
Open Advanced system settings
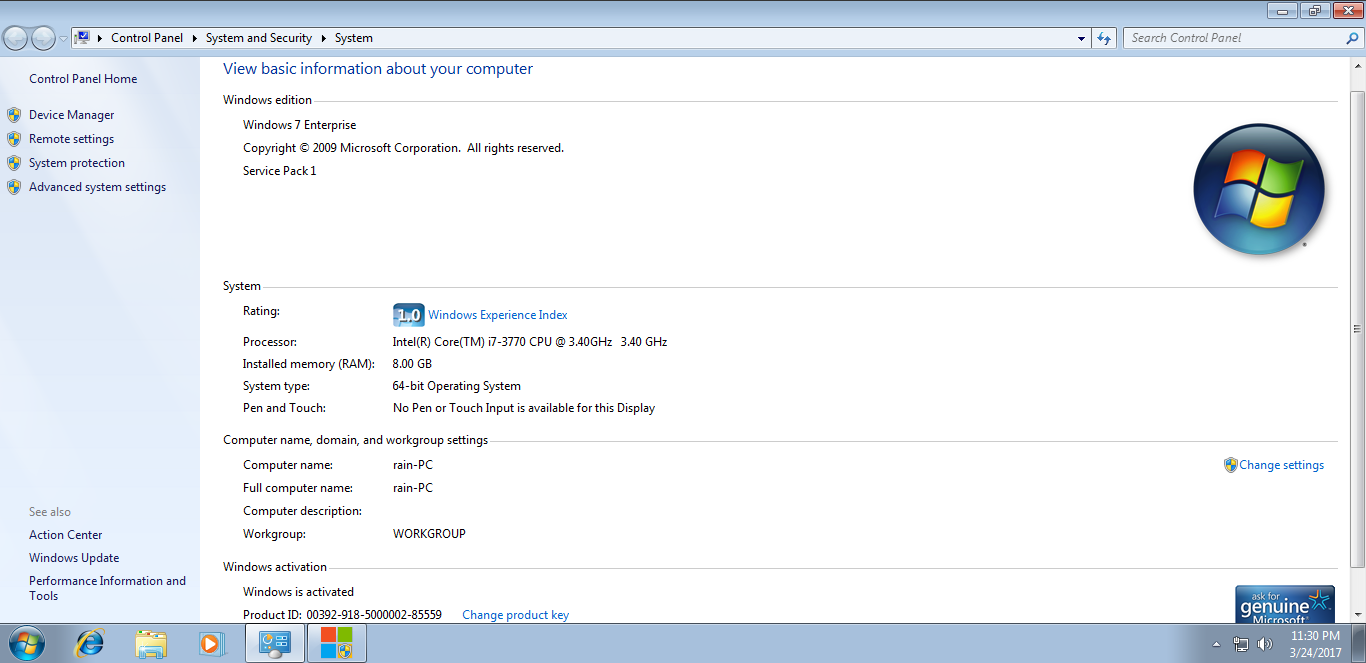point(97,187)
